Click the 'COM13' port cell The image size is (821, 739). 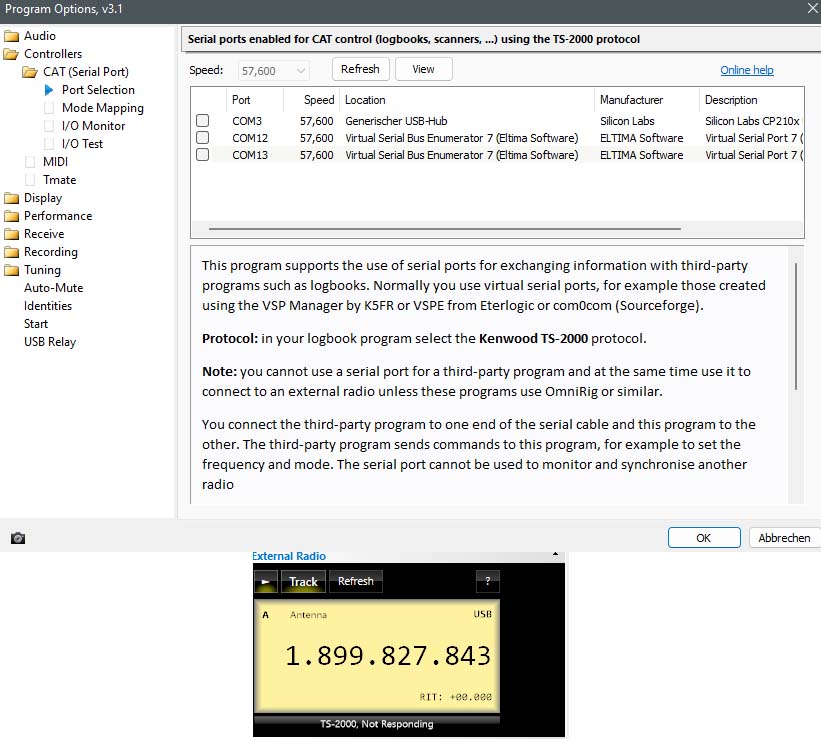coord(250,155)
